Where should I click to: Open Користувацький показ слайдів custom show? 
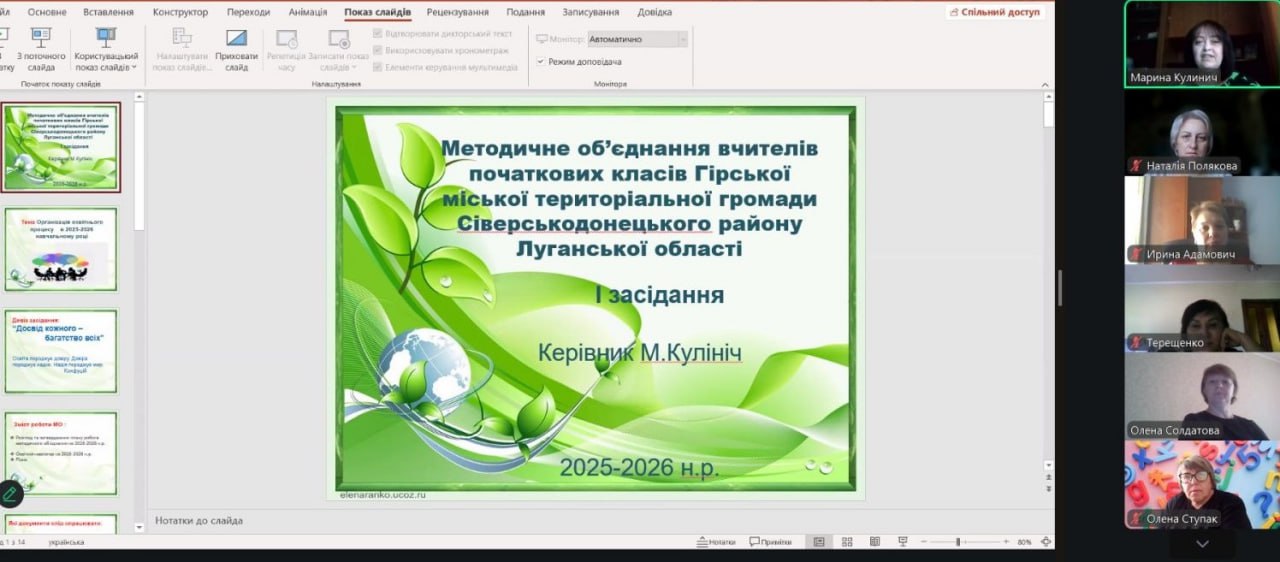point(106,48)
